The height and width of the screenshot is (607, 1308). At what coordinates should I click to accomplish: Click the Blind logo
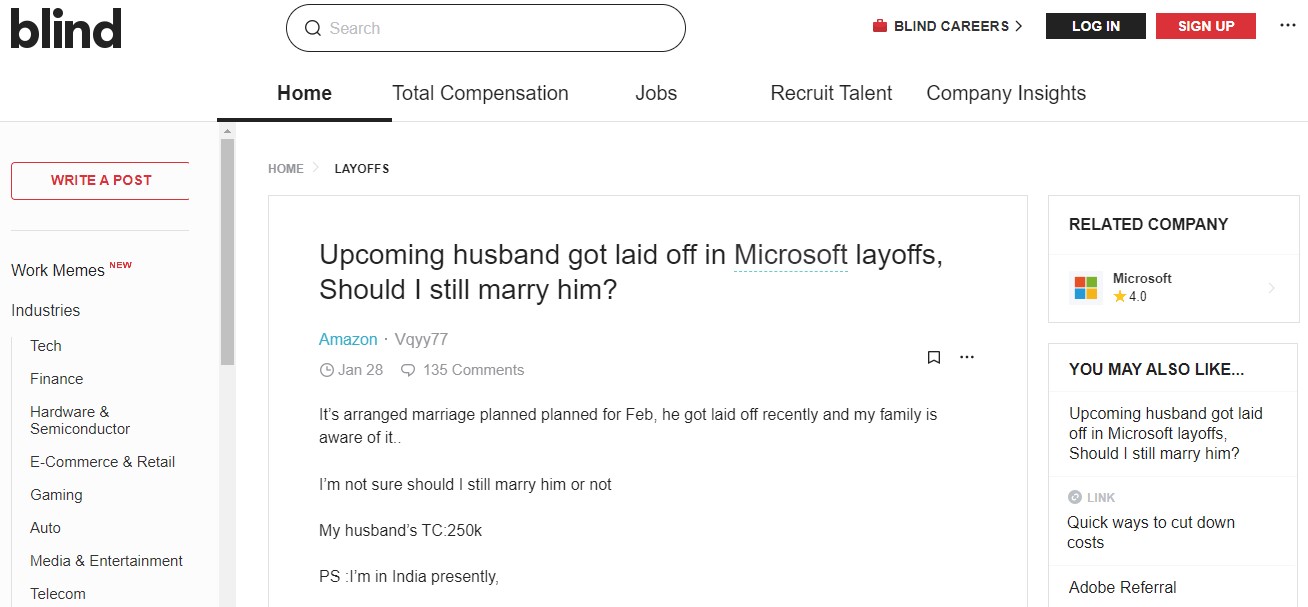point(66,28)
